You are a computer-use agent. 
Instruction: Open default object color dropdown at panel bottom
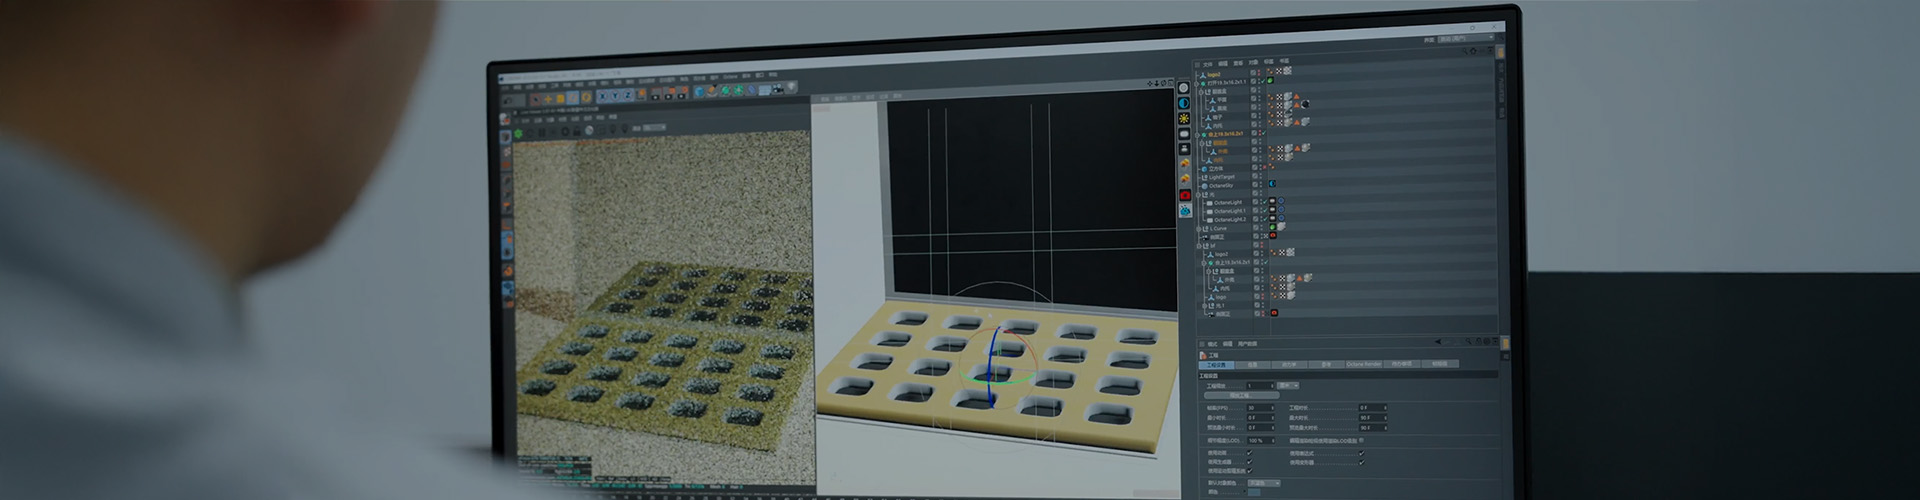tap(1263, 483)
